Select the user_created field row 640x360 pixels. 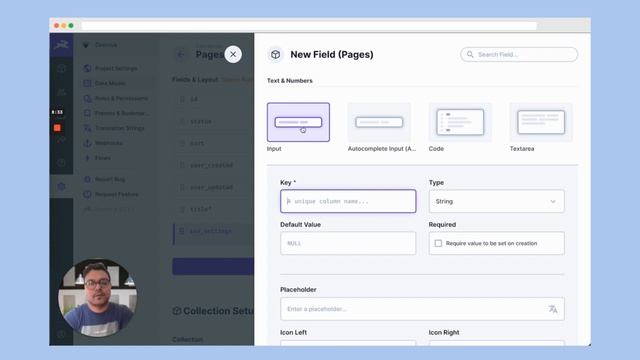[213, 165]
